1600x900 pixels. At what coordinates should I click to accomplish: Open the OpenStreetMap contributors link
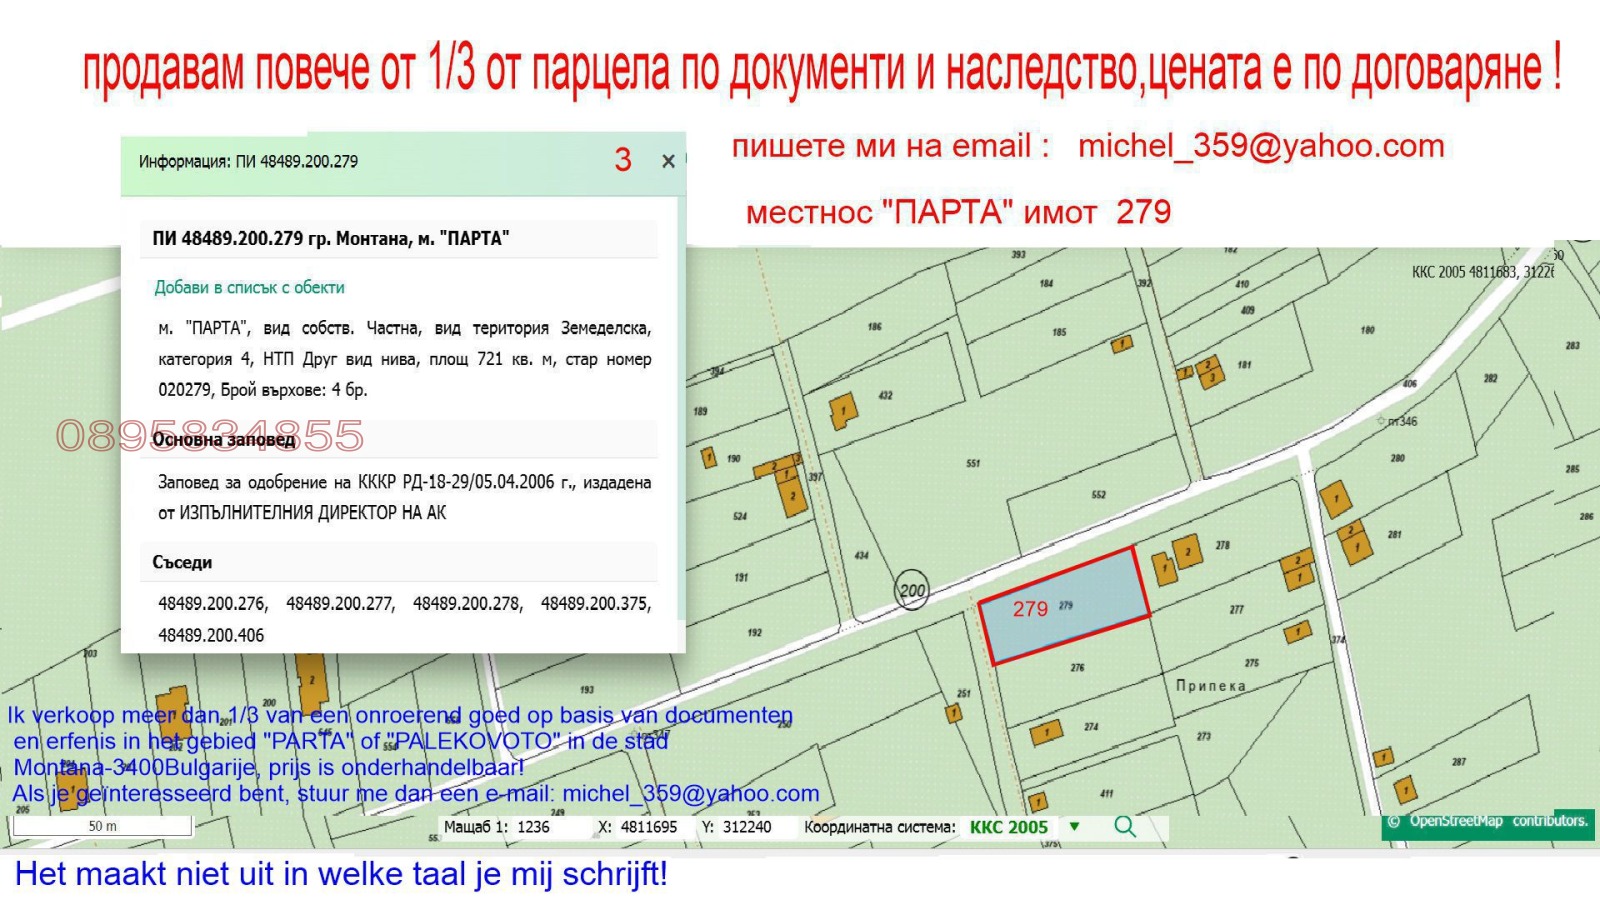click(x=1487, y=822)
